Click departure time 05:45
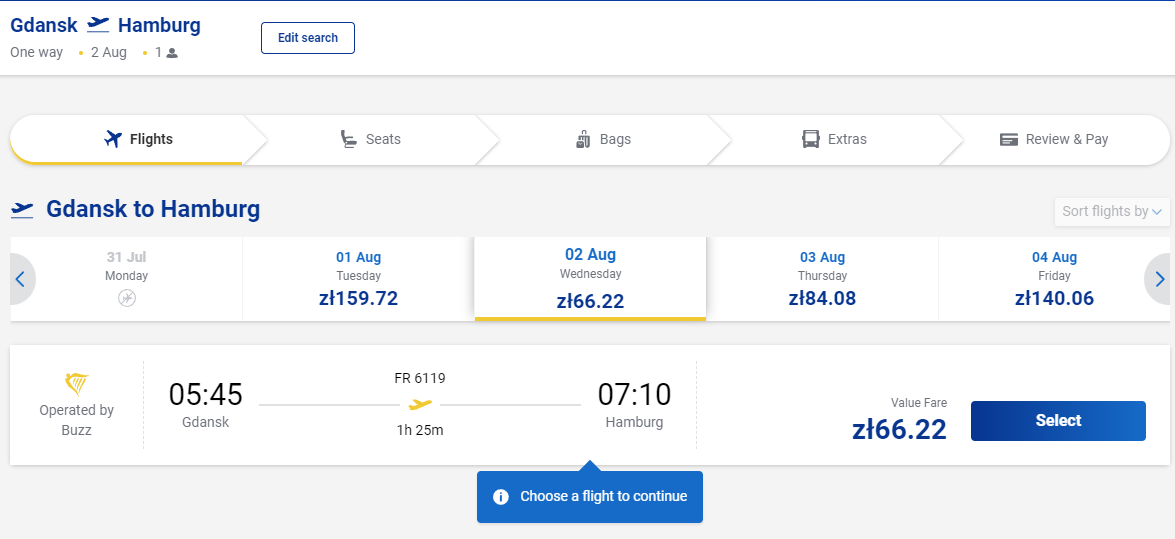1175x539 pixels. [205, 395]
